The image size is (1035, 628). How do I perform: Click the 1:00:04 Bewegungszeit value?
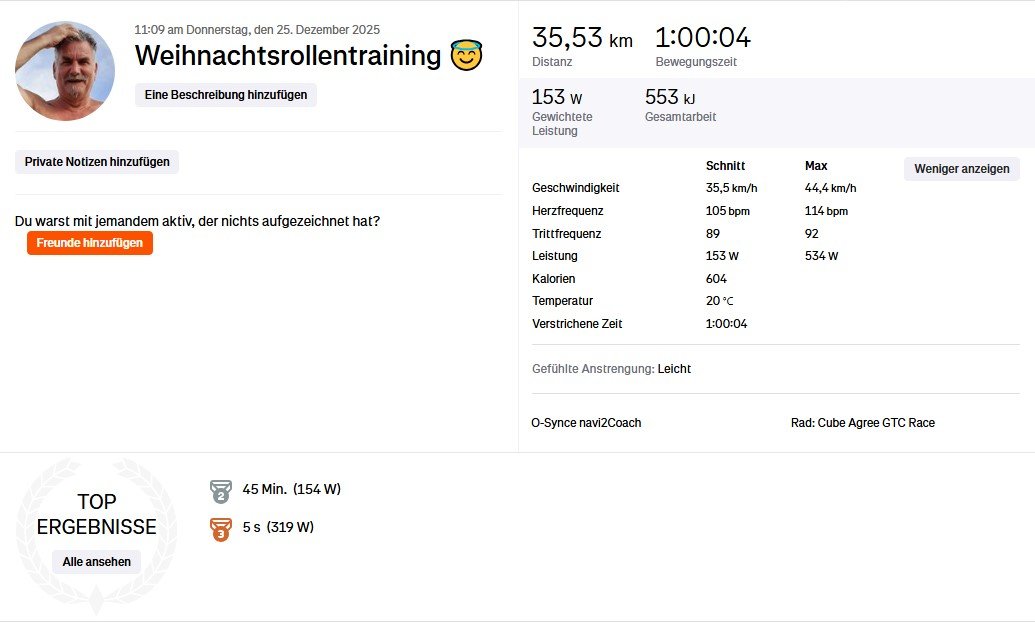[702, 39]
